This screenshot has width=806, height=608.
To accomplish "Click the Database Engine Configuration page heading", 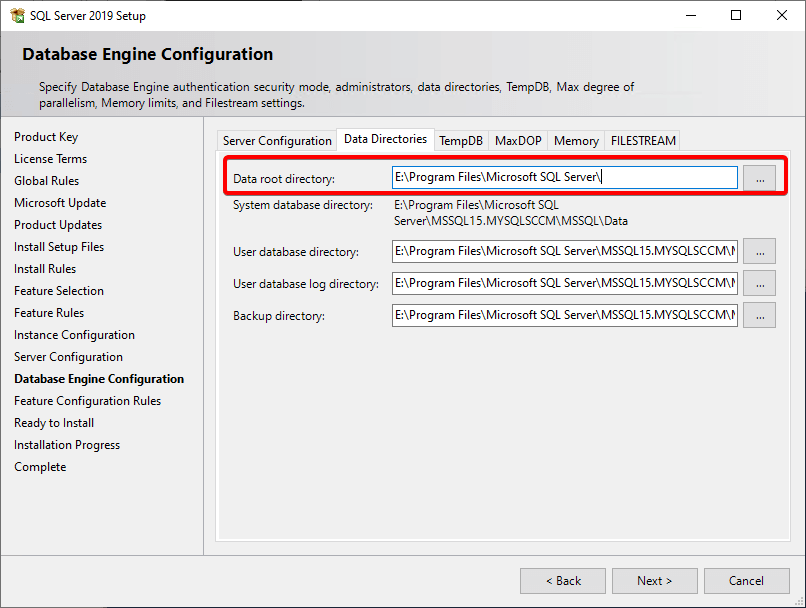I will pos(148,54).
